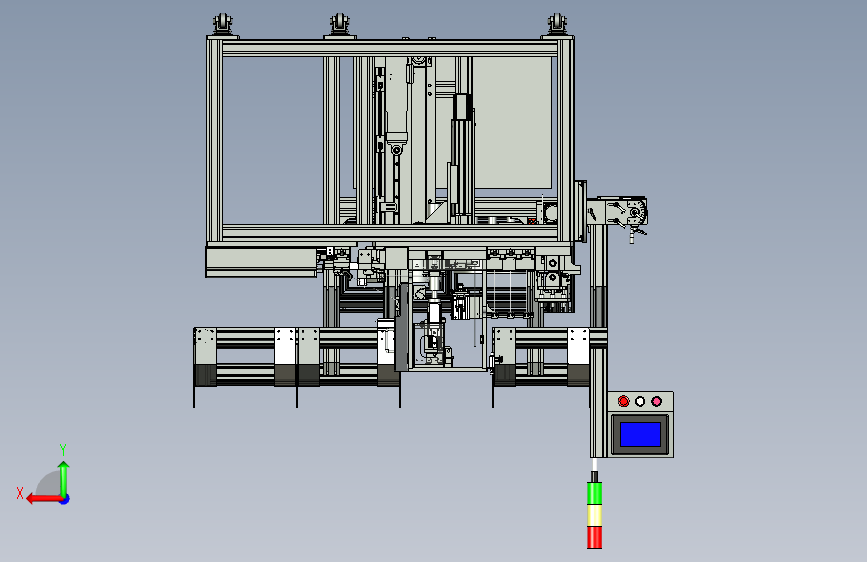Click the red X axis arrow of triad

(44, 499)
